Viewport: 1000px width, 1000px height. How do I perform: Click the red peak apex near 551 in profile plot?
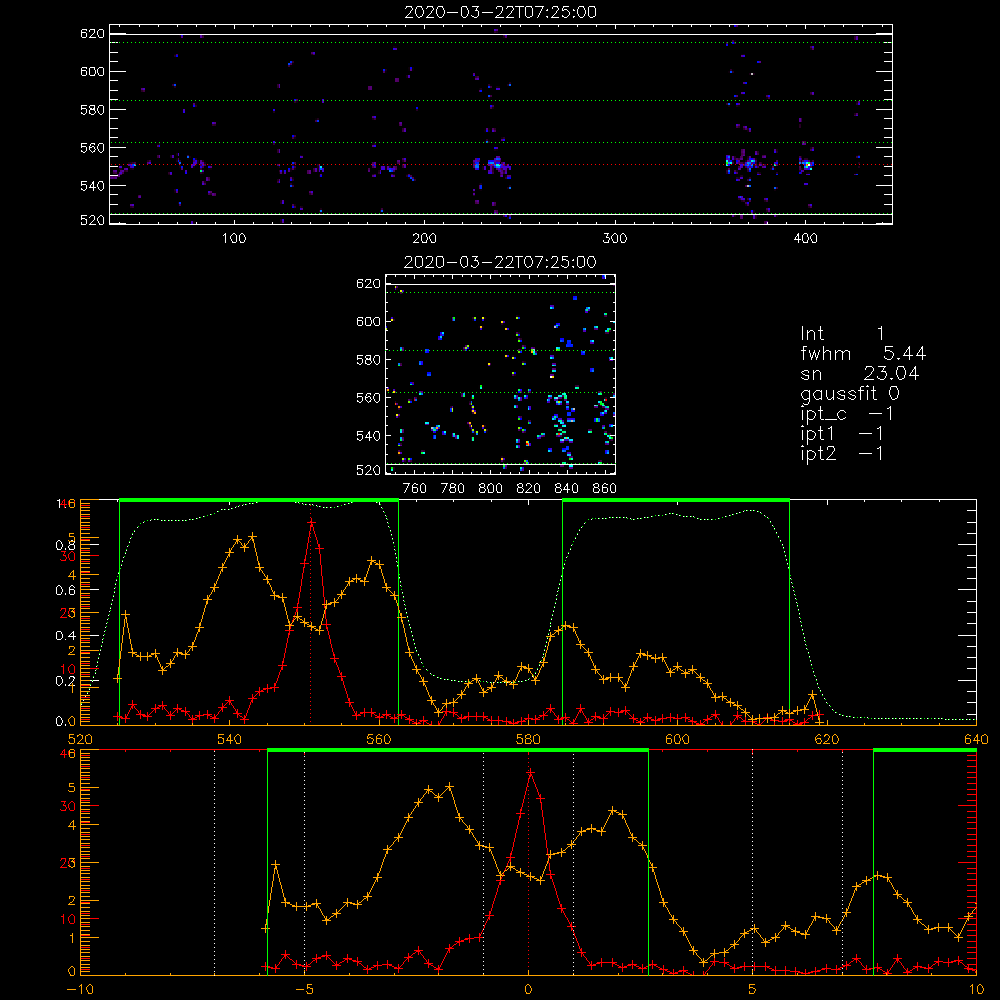tap(311, 522)
